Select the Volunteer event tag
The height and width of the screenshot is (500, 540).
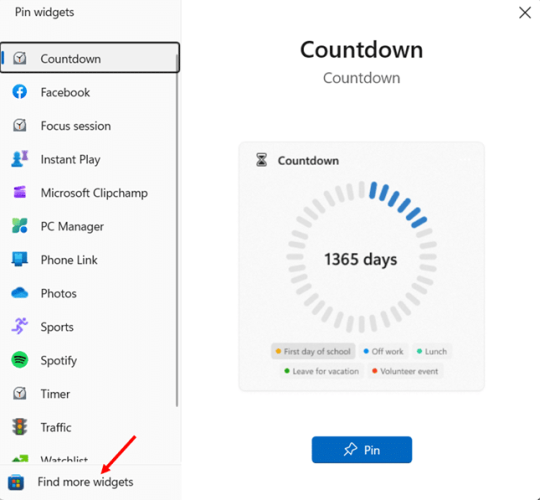(405, 371)
